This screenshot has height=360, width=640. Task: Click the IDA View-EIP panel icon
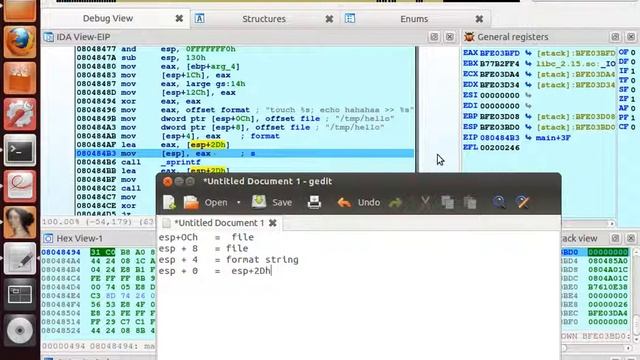[49, 37]
